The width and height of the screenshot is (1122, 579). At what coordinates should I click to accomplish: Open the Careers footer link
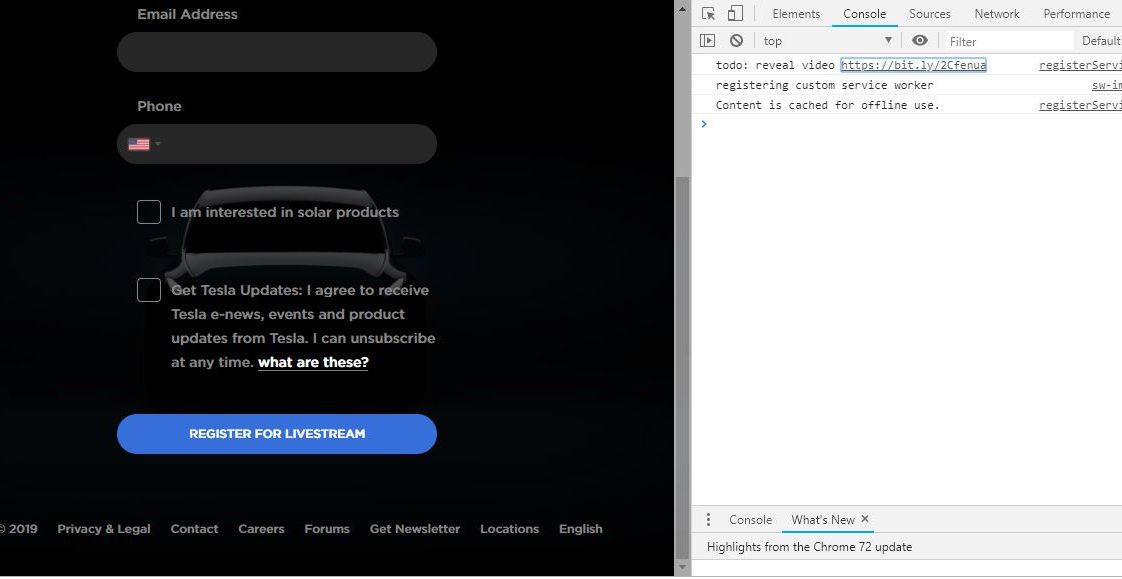[261, 529]
